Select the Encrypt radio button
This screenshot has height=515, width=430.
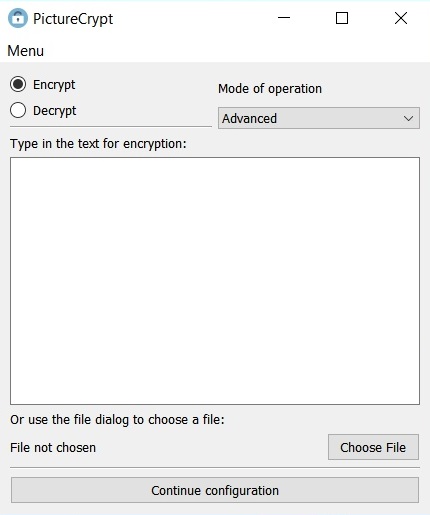[18, 84]
